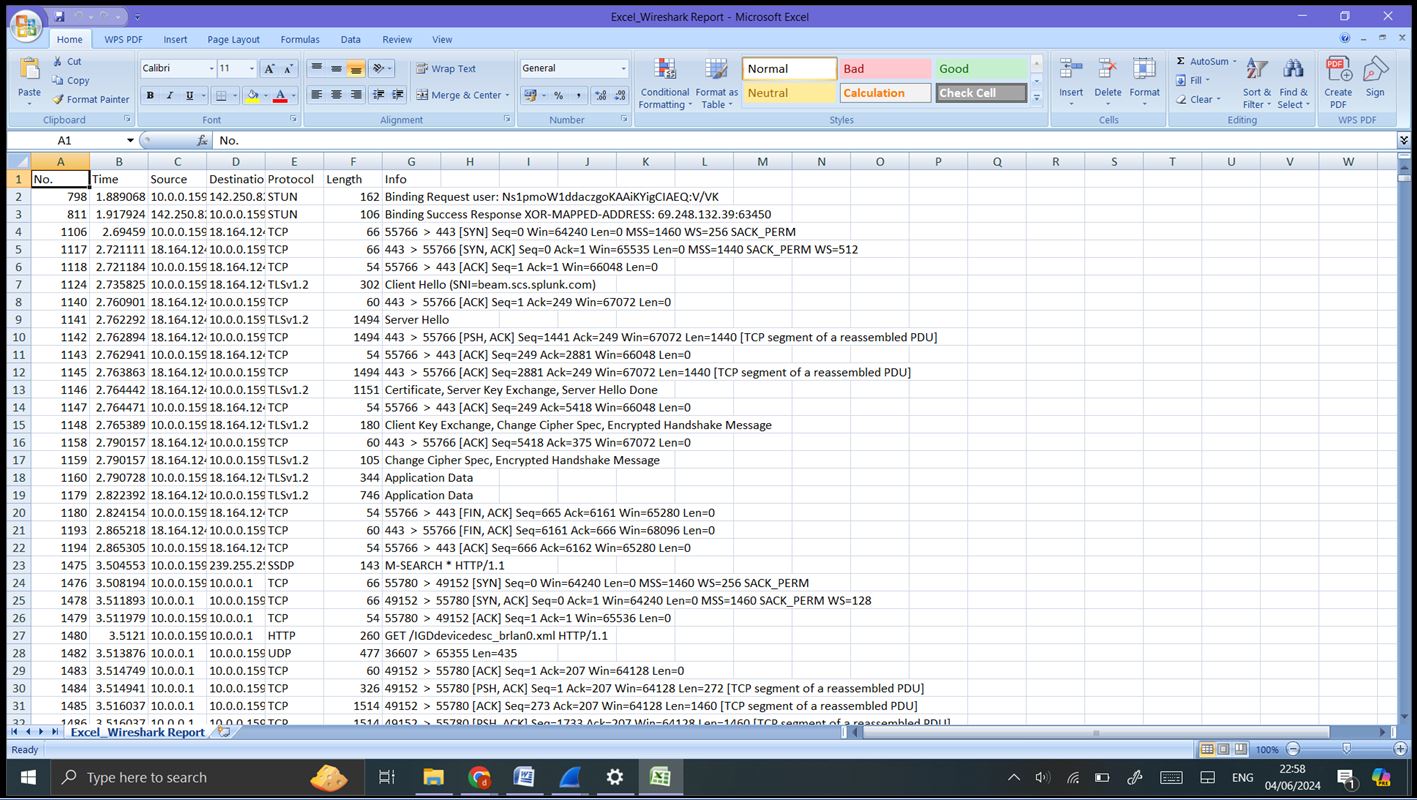Activate the Format Painter
Image resolution: width=1417 pixels, height=800 pixels.
(91, 99)
